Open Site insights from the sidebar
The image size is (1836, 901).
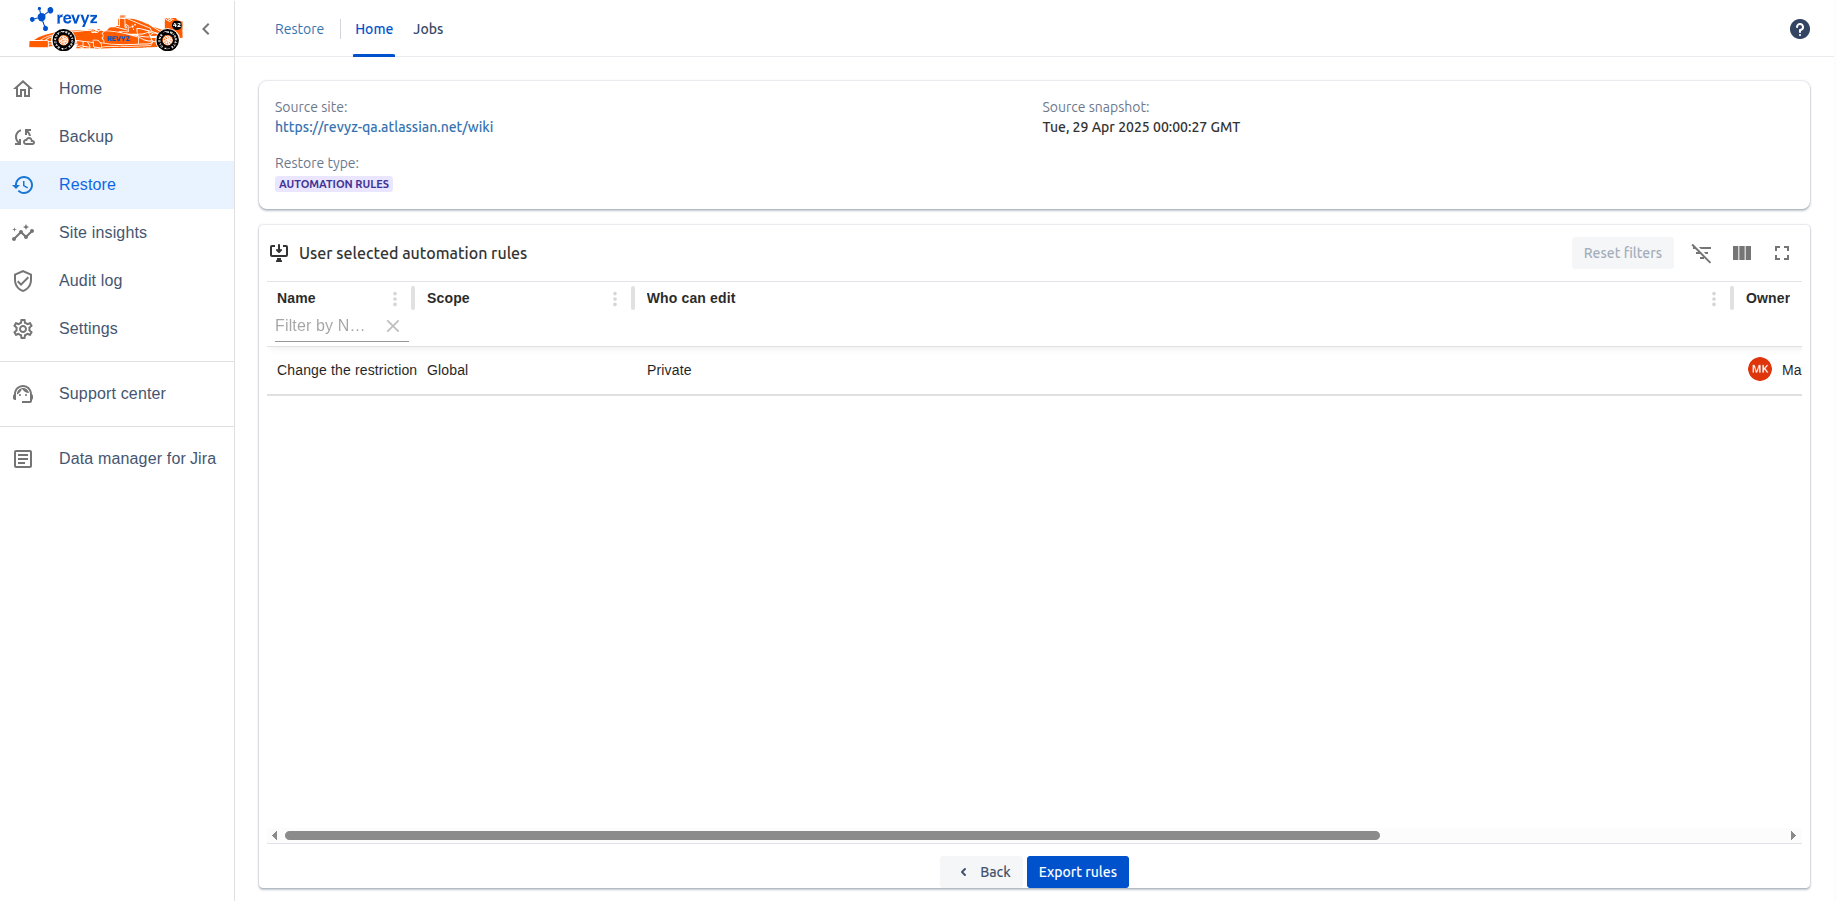[x=103, y=232]
